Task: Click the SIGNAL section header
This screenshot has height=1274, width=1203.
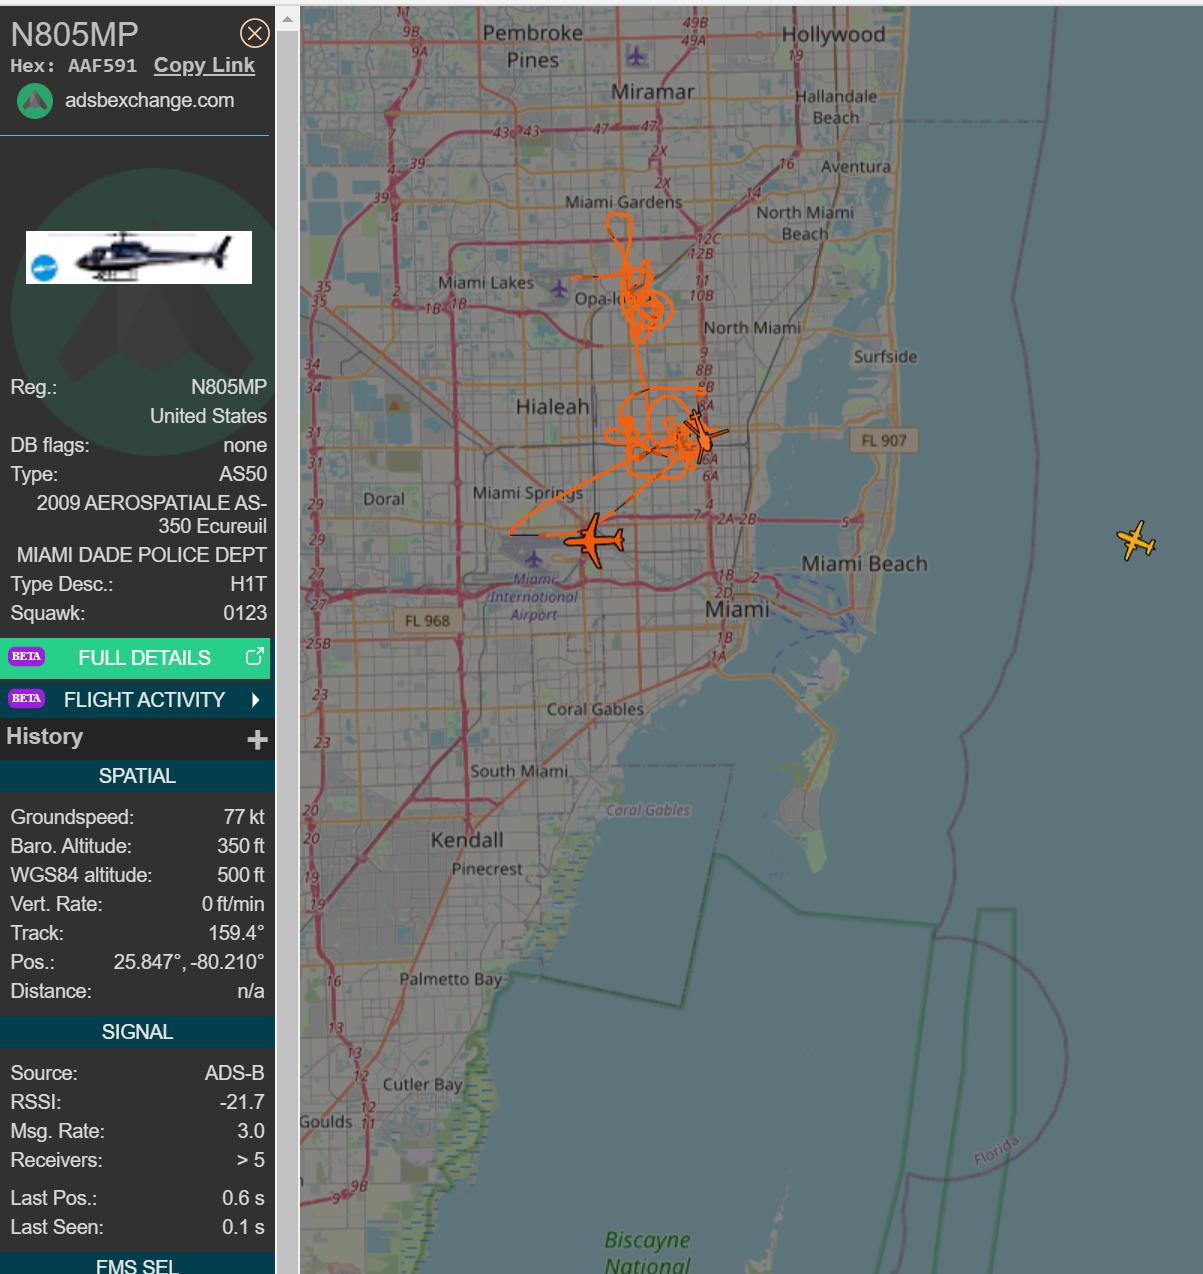Action: [x=137, y=1032]
